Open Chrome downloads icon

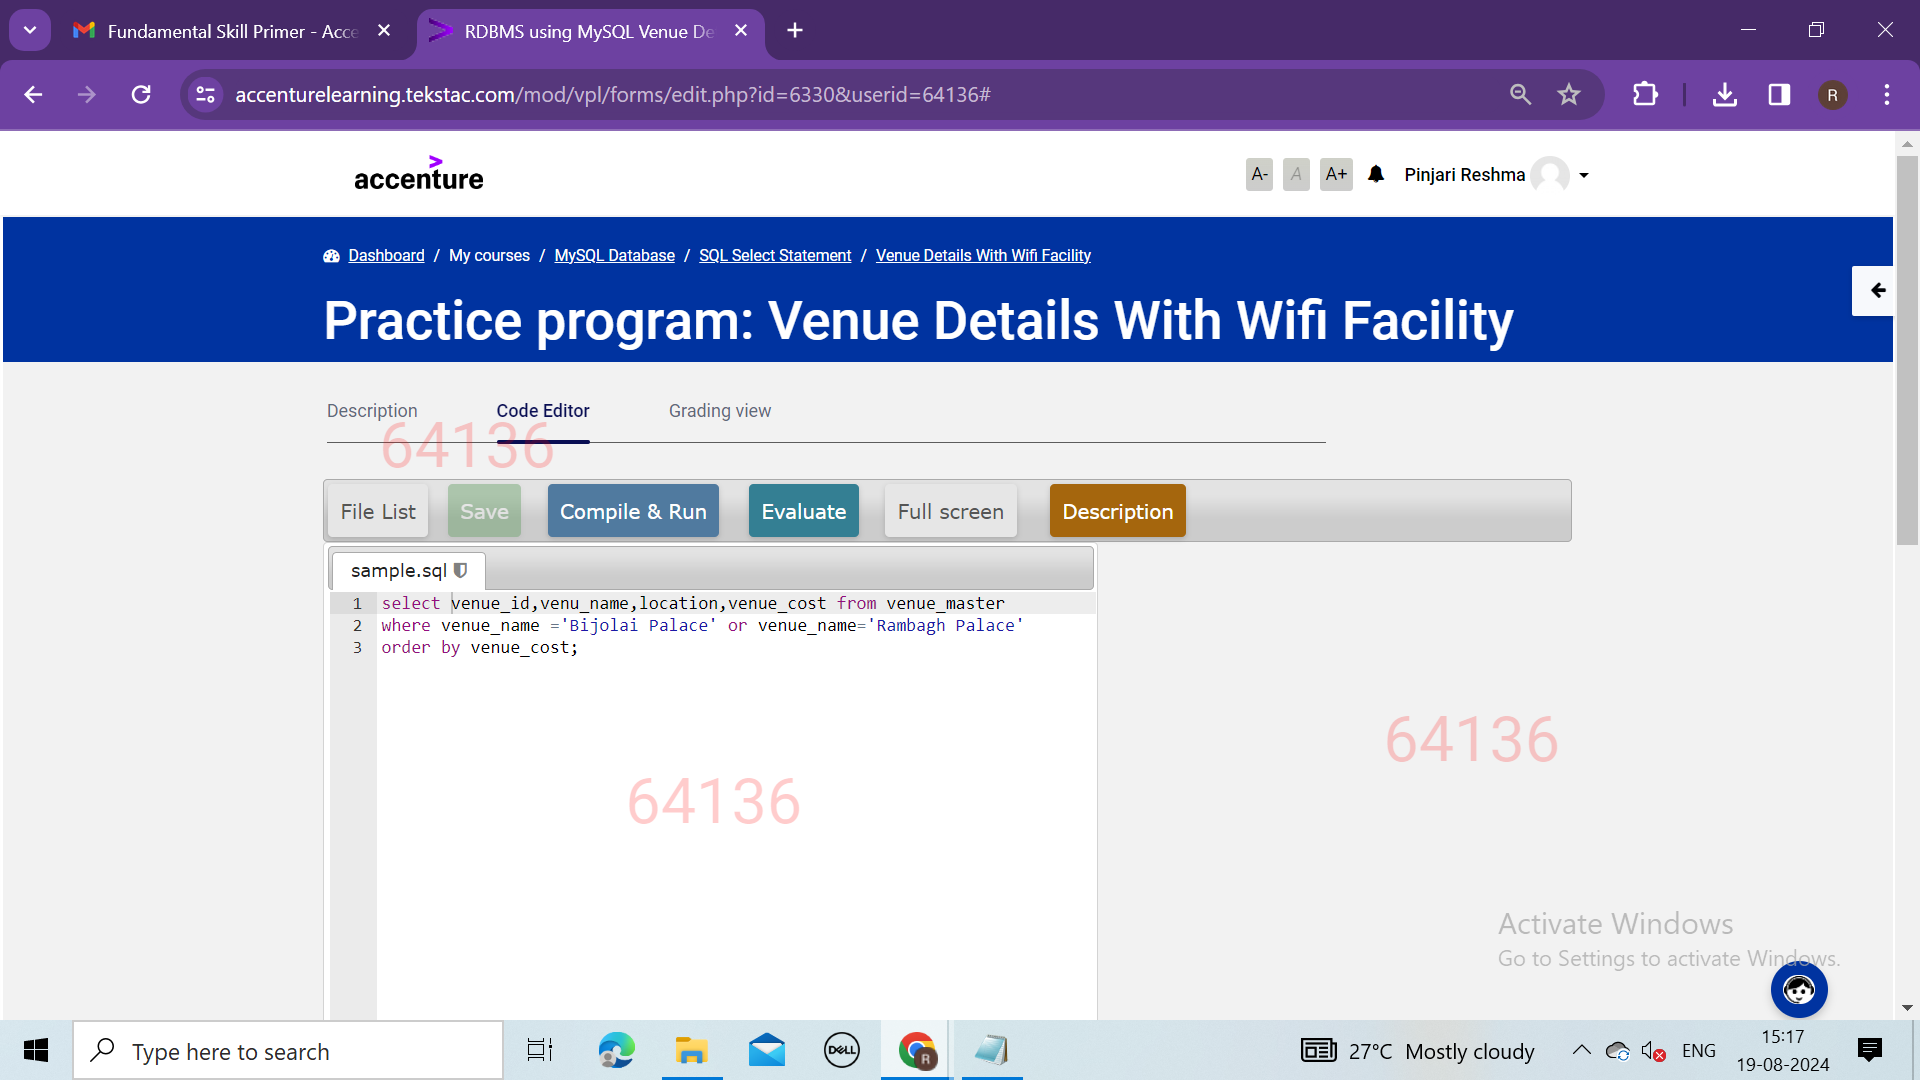[x=1724, y=94]
